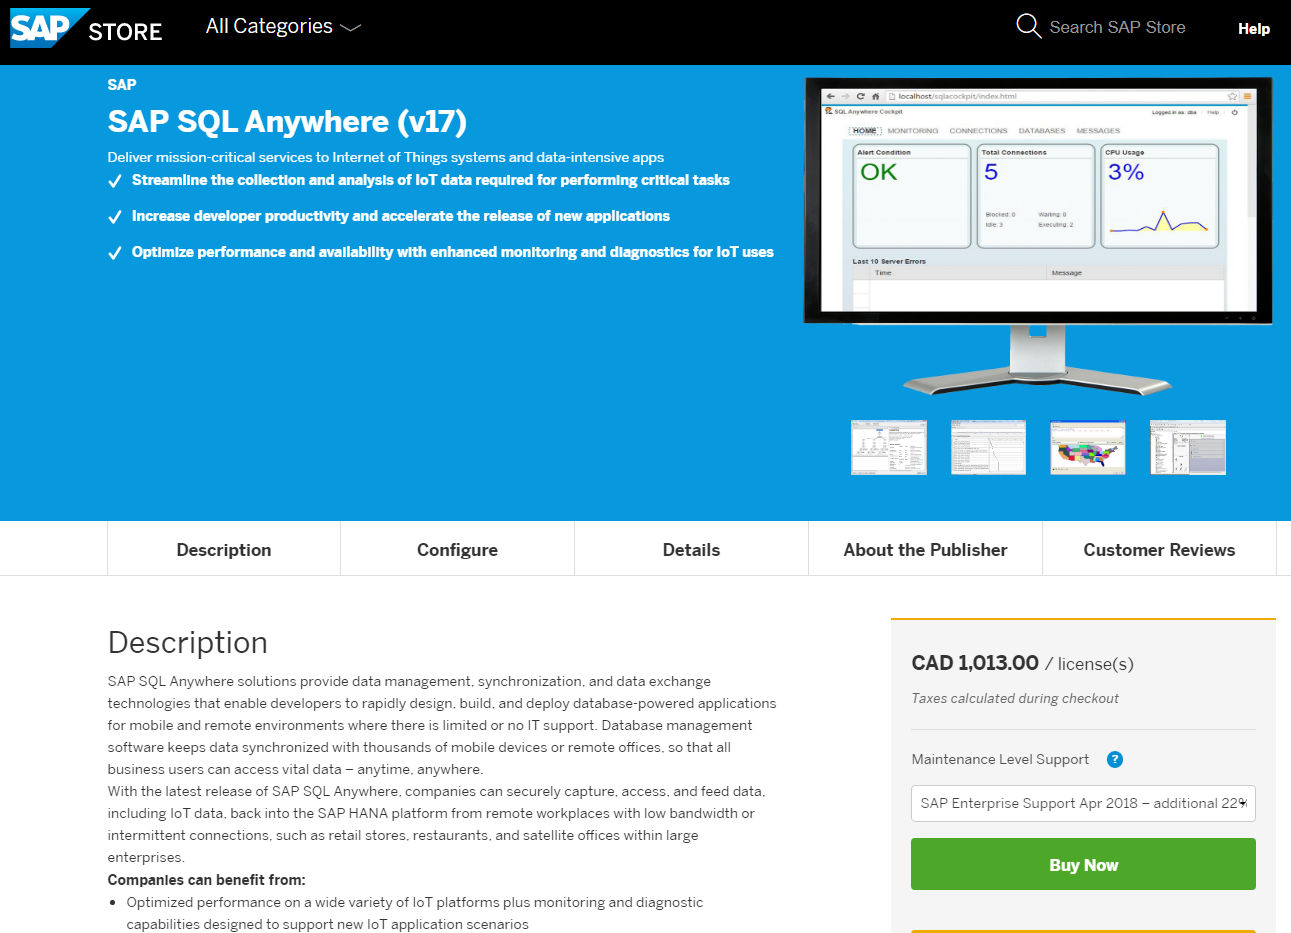This screenshot has width=1291, height=933.
Task: Click the Deliver mission-critical services tagline
Action: (x=386, y=157)
